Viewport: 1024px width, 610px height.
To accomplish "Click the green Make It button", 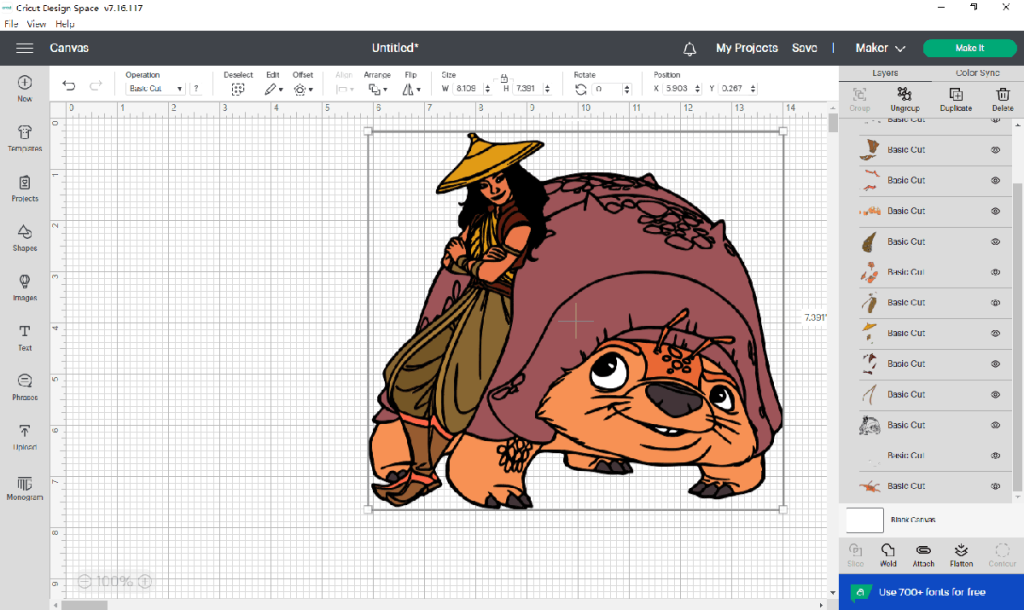I will [969, 48].
